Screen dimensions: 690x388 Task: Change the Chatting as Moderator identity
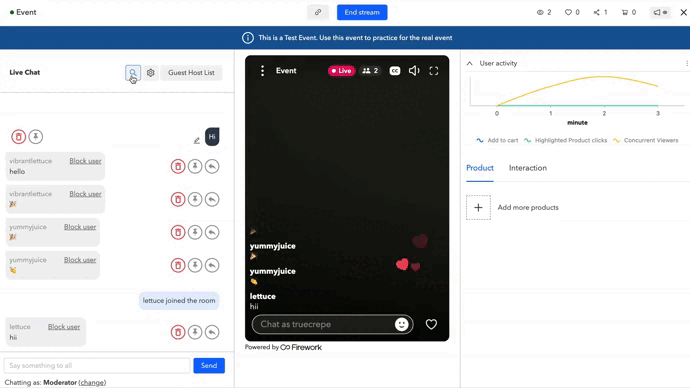point(92,383)
